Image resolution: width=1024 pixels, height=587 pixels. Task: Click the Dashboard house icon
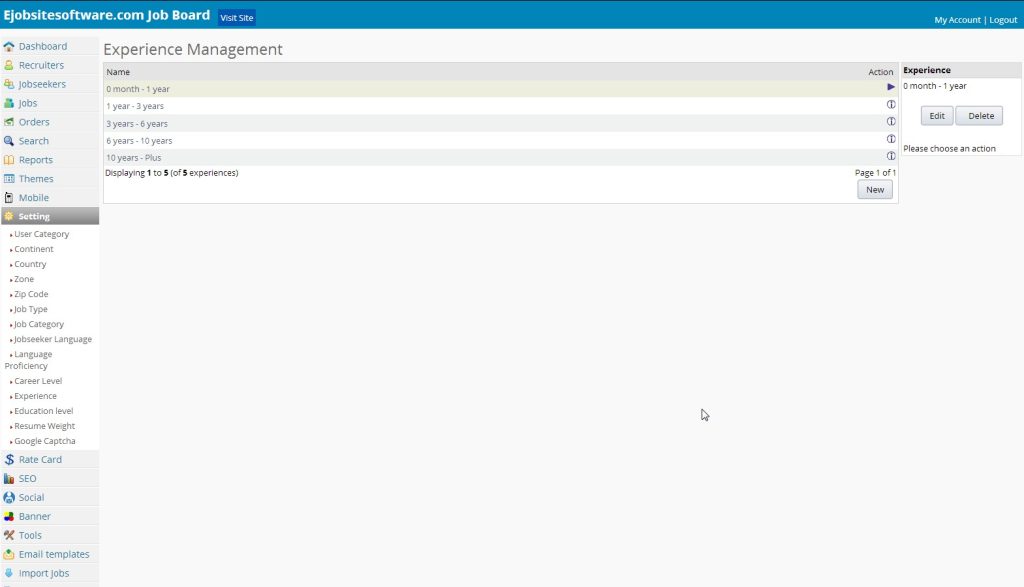9,46
